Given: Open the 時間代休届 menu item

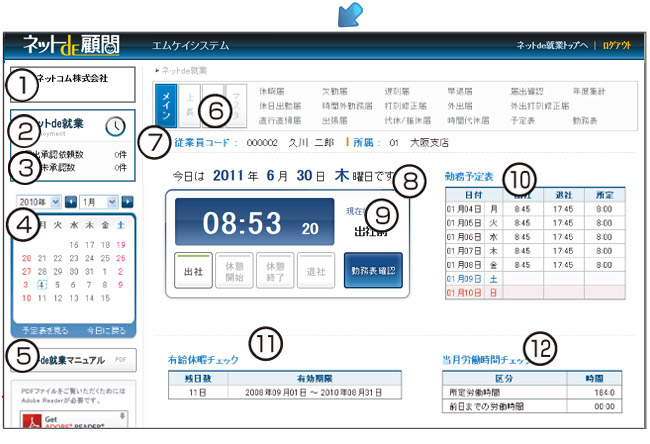Looking at the screenshot, I should [468, 121].
